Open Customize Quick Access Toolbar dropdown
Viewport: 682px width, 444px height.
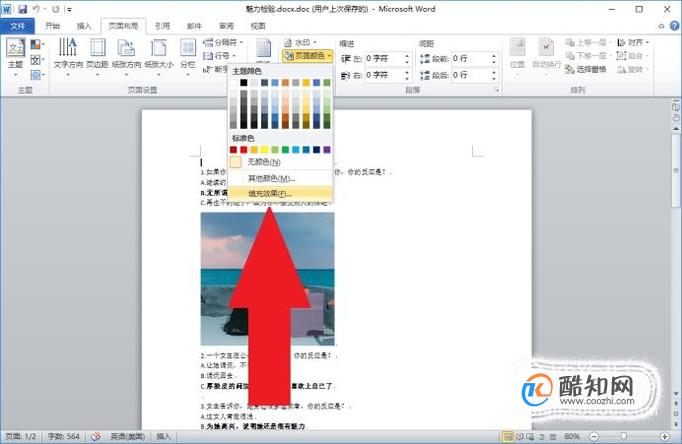[70, 9]
